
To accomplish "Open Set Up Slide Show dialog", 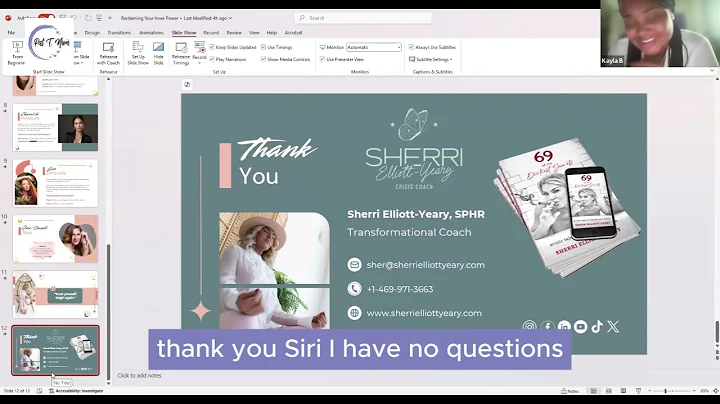I will pos(138,53).
